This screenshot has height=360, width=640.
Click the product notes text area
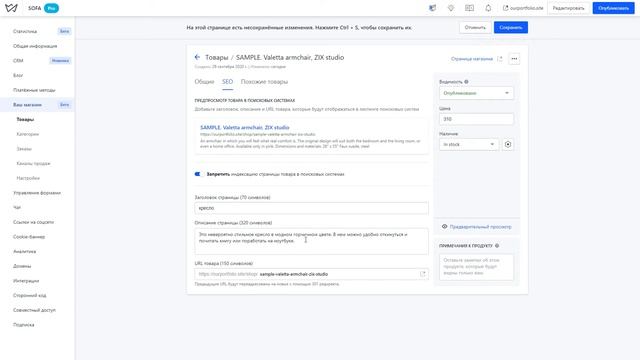coord(476,267)
